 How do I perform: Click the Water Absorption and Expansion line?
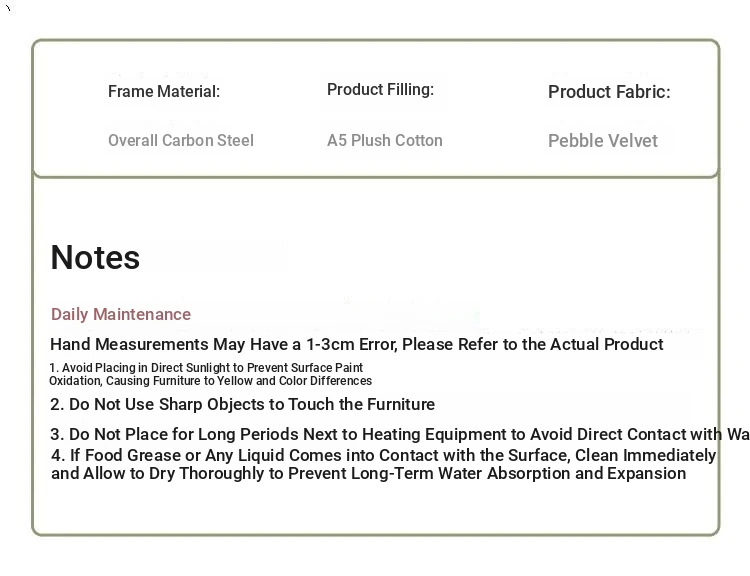369,473
